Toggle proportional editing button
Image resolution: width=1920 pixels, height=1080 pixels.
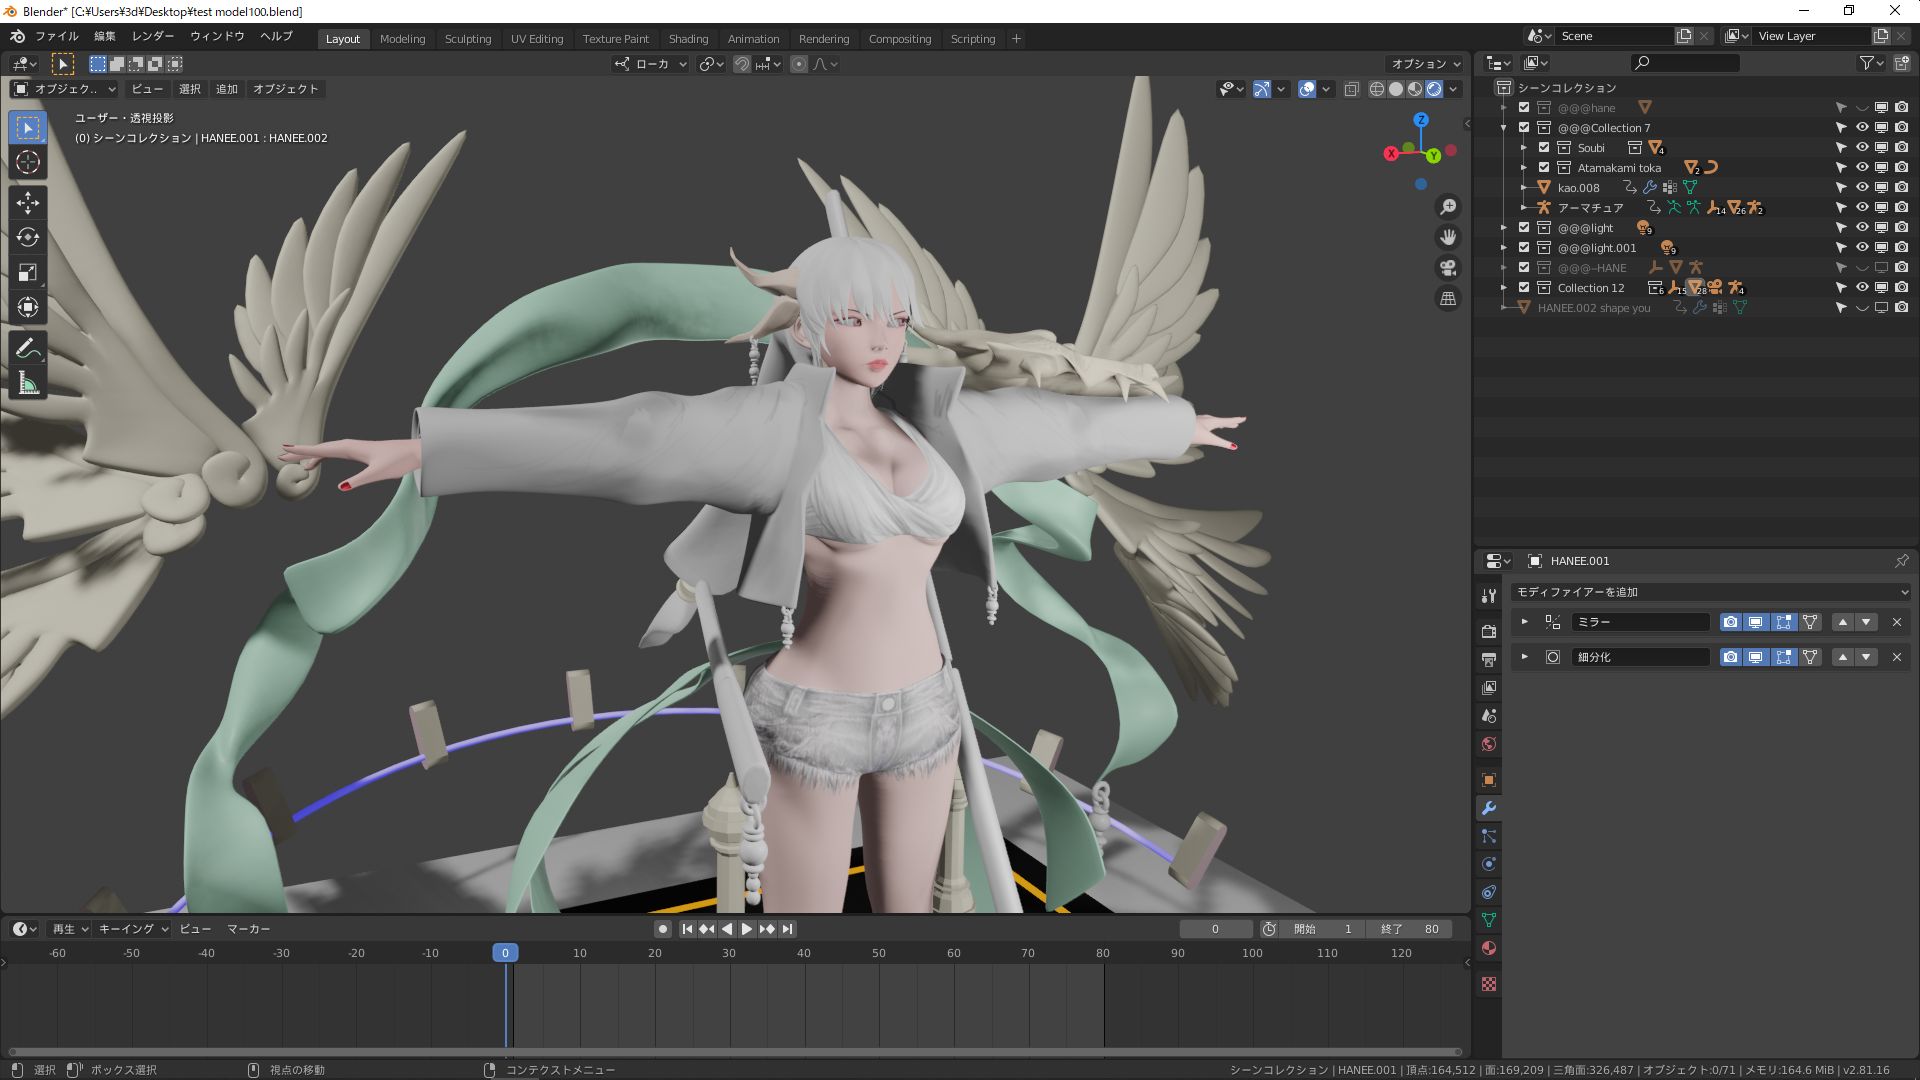point(798,64)
